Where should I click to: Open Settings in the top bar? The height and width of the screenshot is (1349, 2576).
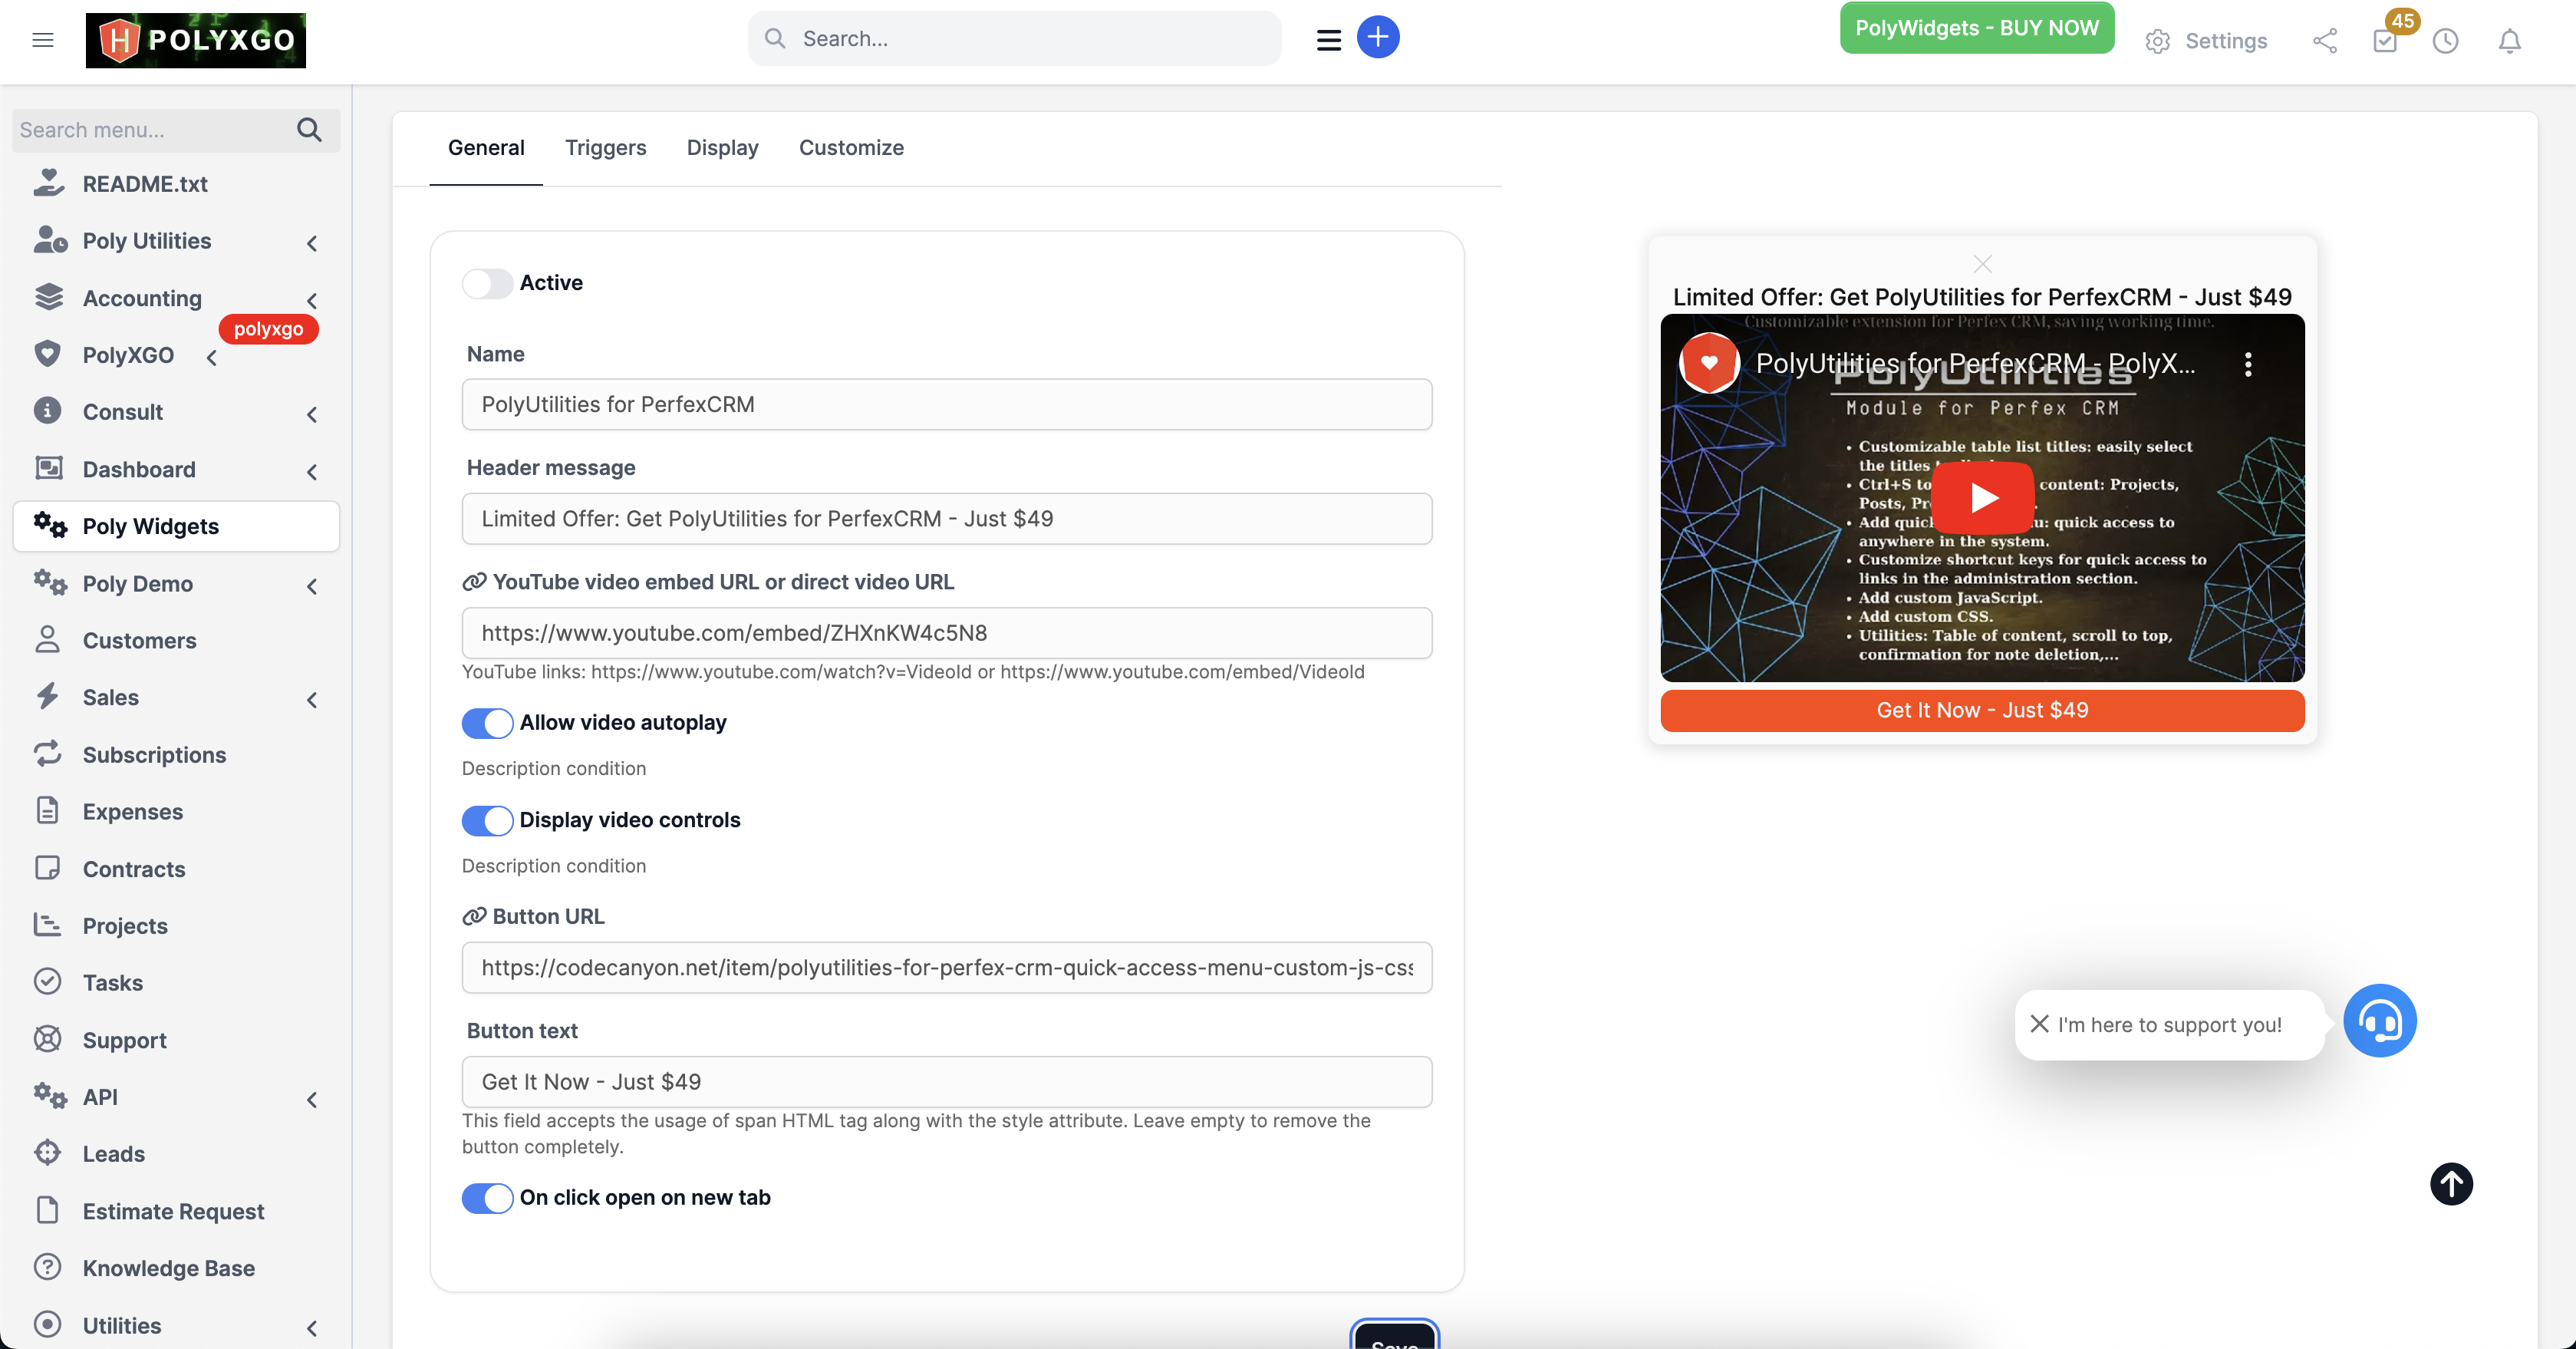pos(2206,41)
